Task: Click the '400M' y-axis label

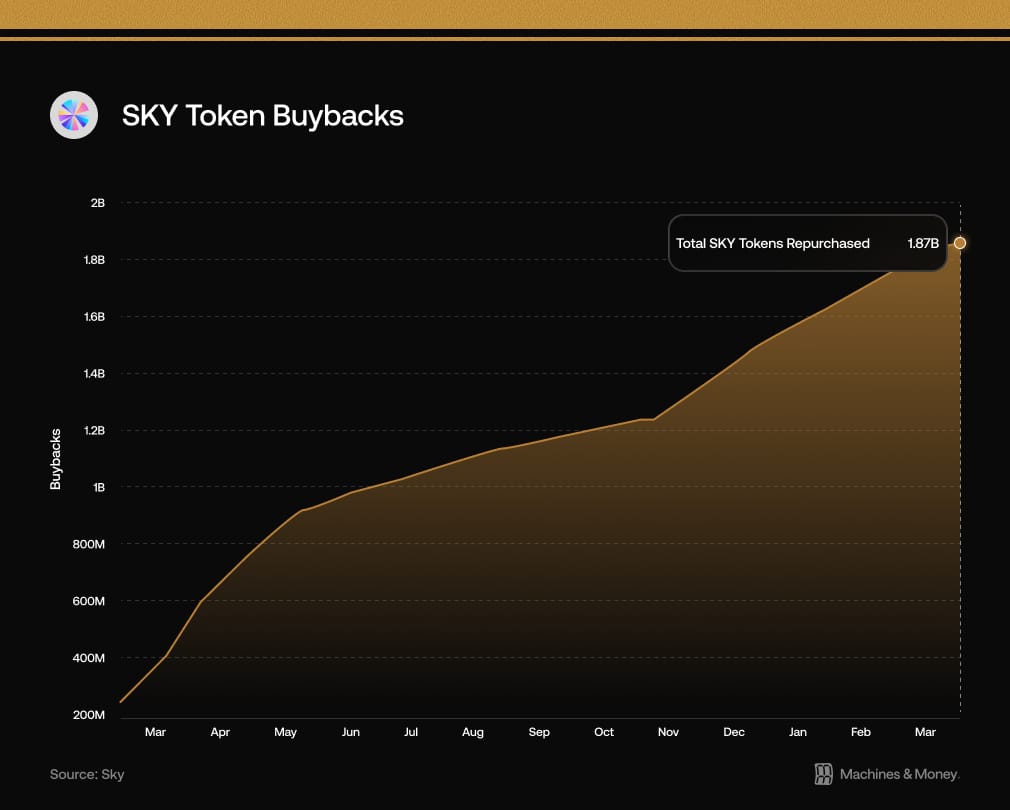Action: coord(89,657)
